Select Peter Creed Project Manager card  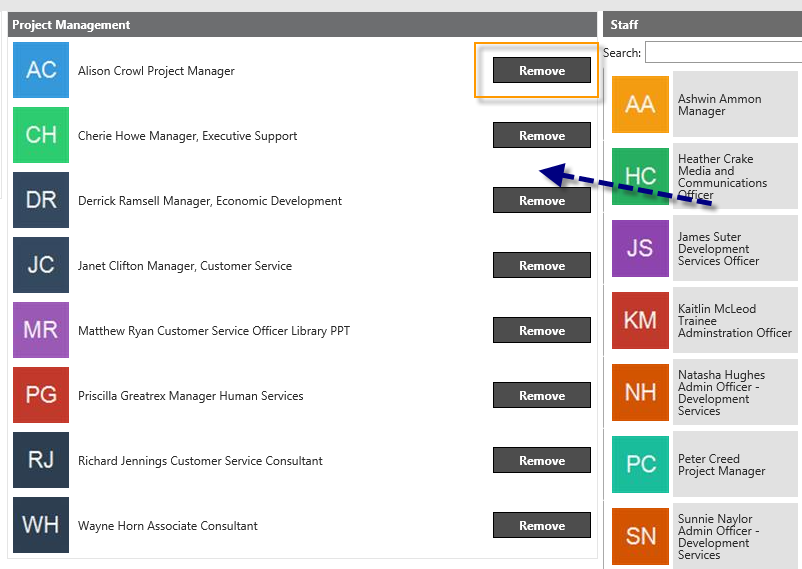[705, 465]
